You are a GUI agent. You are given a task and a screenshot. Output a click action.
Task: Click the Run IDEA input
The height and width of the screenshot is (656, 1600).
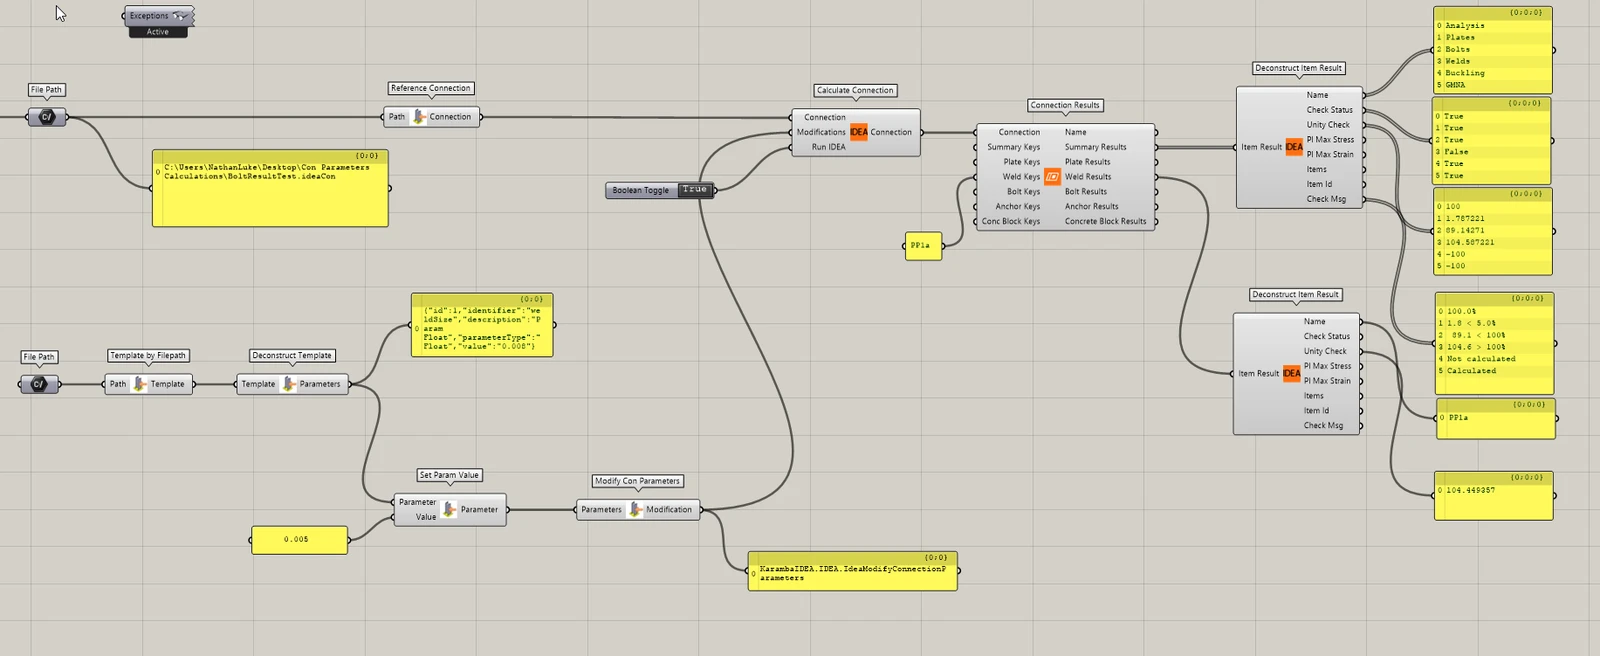coord(829,147)
